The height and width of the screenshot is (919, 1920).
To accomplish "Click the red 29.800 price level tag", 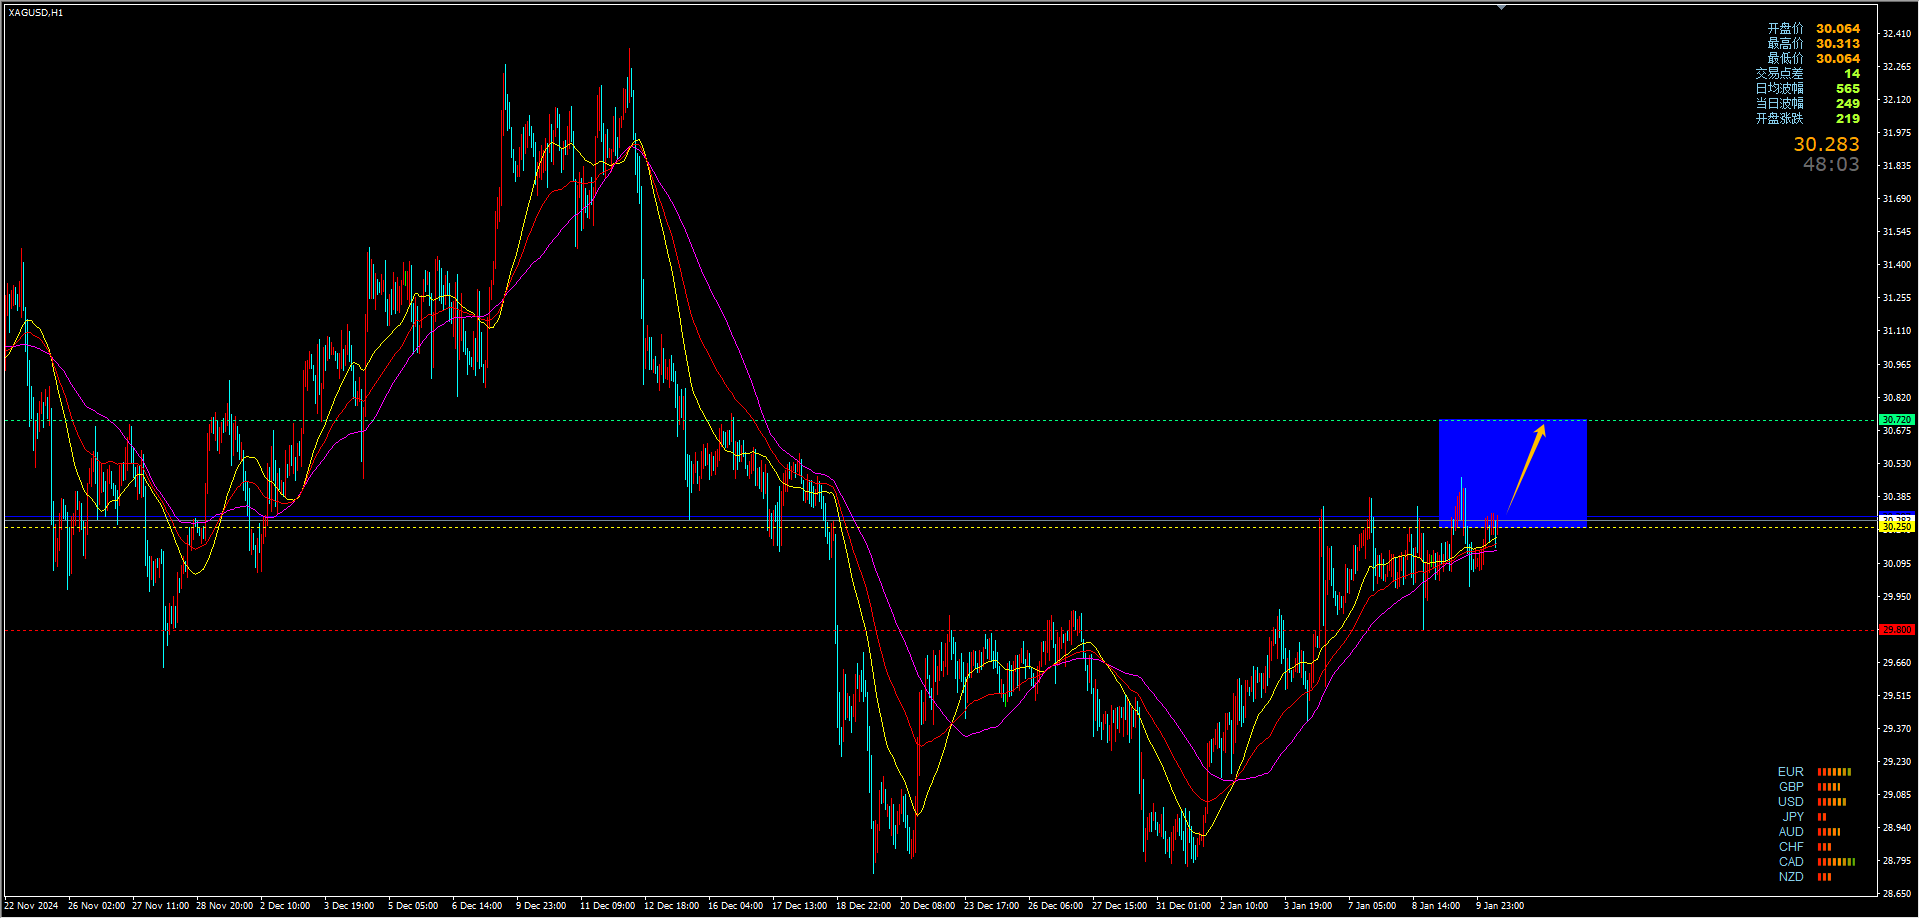I will click(1897, 630).
